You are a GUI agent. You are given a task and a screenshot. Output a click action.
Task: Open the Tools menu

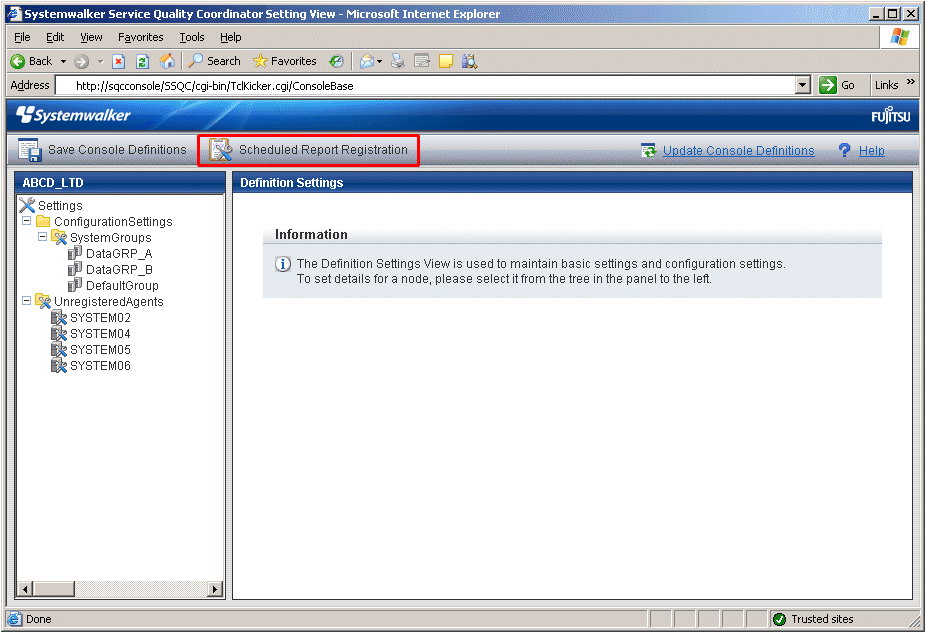pyautogui.click(x=192, y=37)
